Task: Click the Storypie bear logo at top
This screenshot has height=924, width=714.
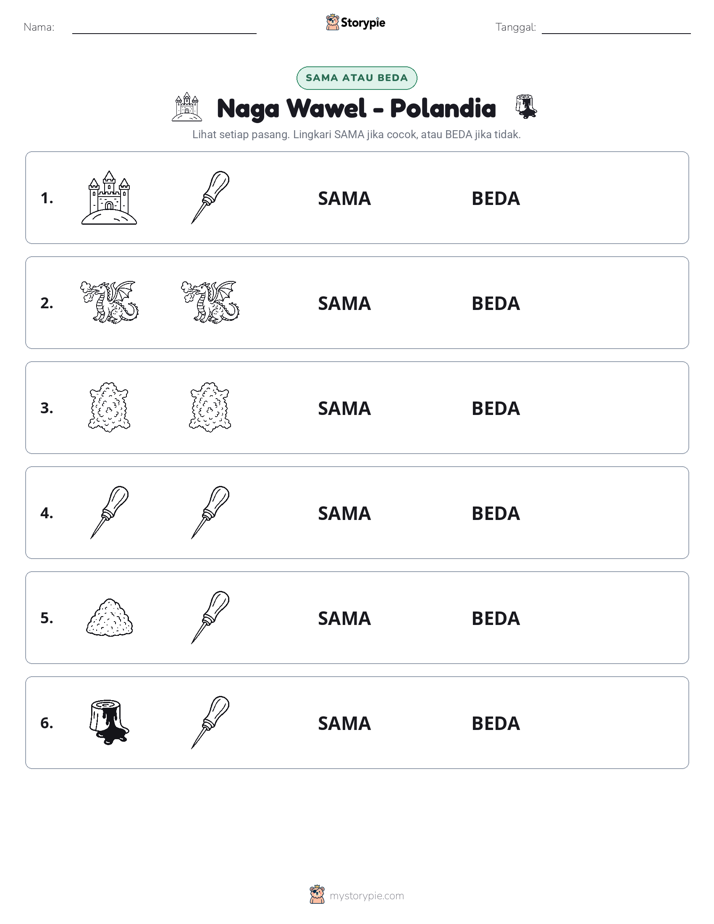Action: (332, 22)
